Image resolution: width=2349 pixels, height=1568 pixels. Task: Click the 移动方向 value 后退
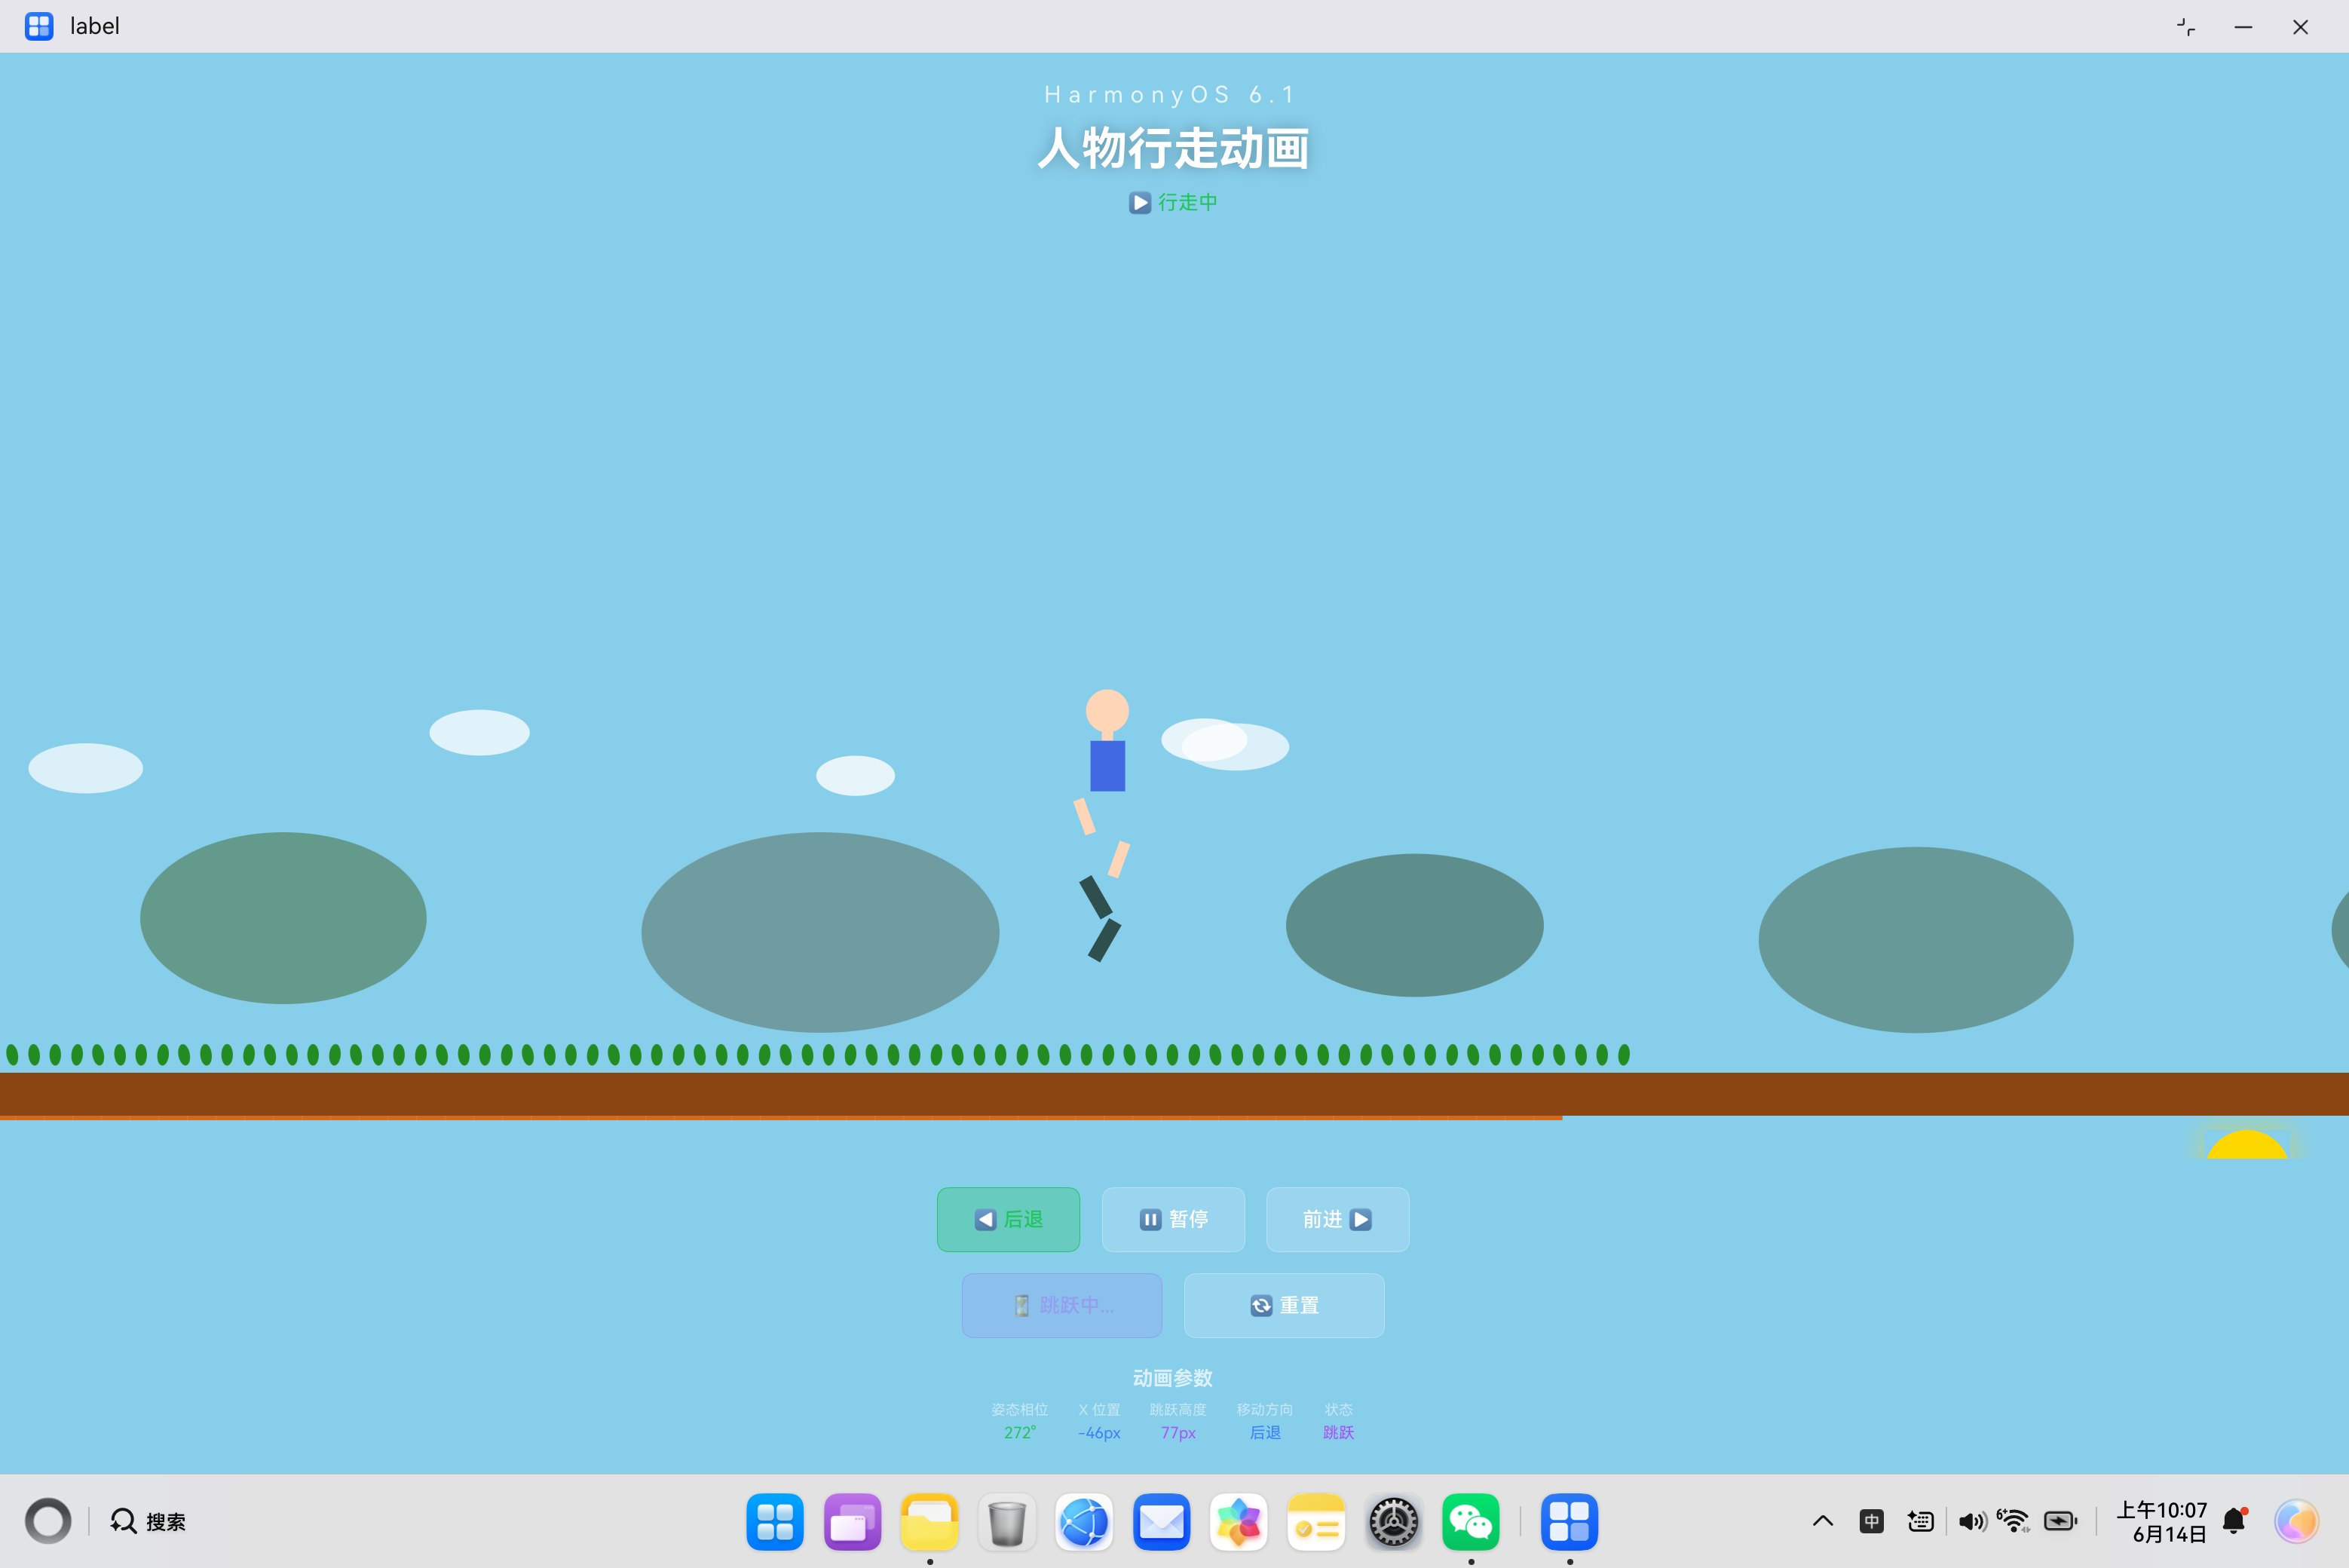click(1265, 1432)
